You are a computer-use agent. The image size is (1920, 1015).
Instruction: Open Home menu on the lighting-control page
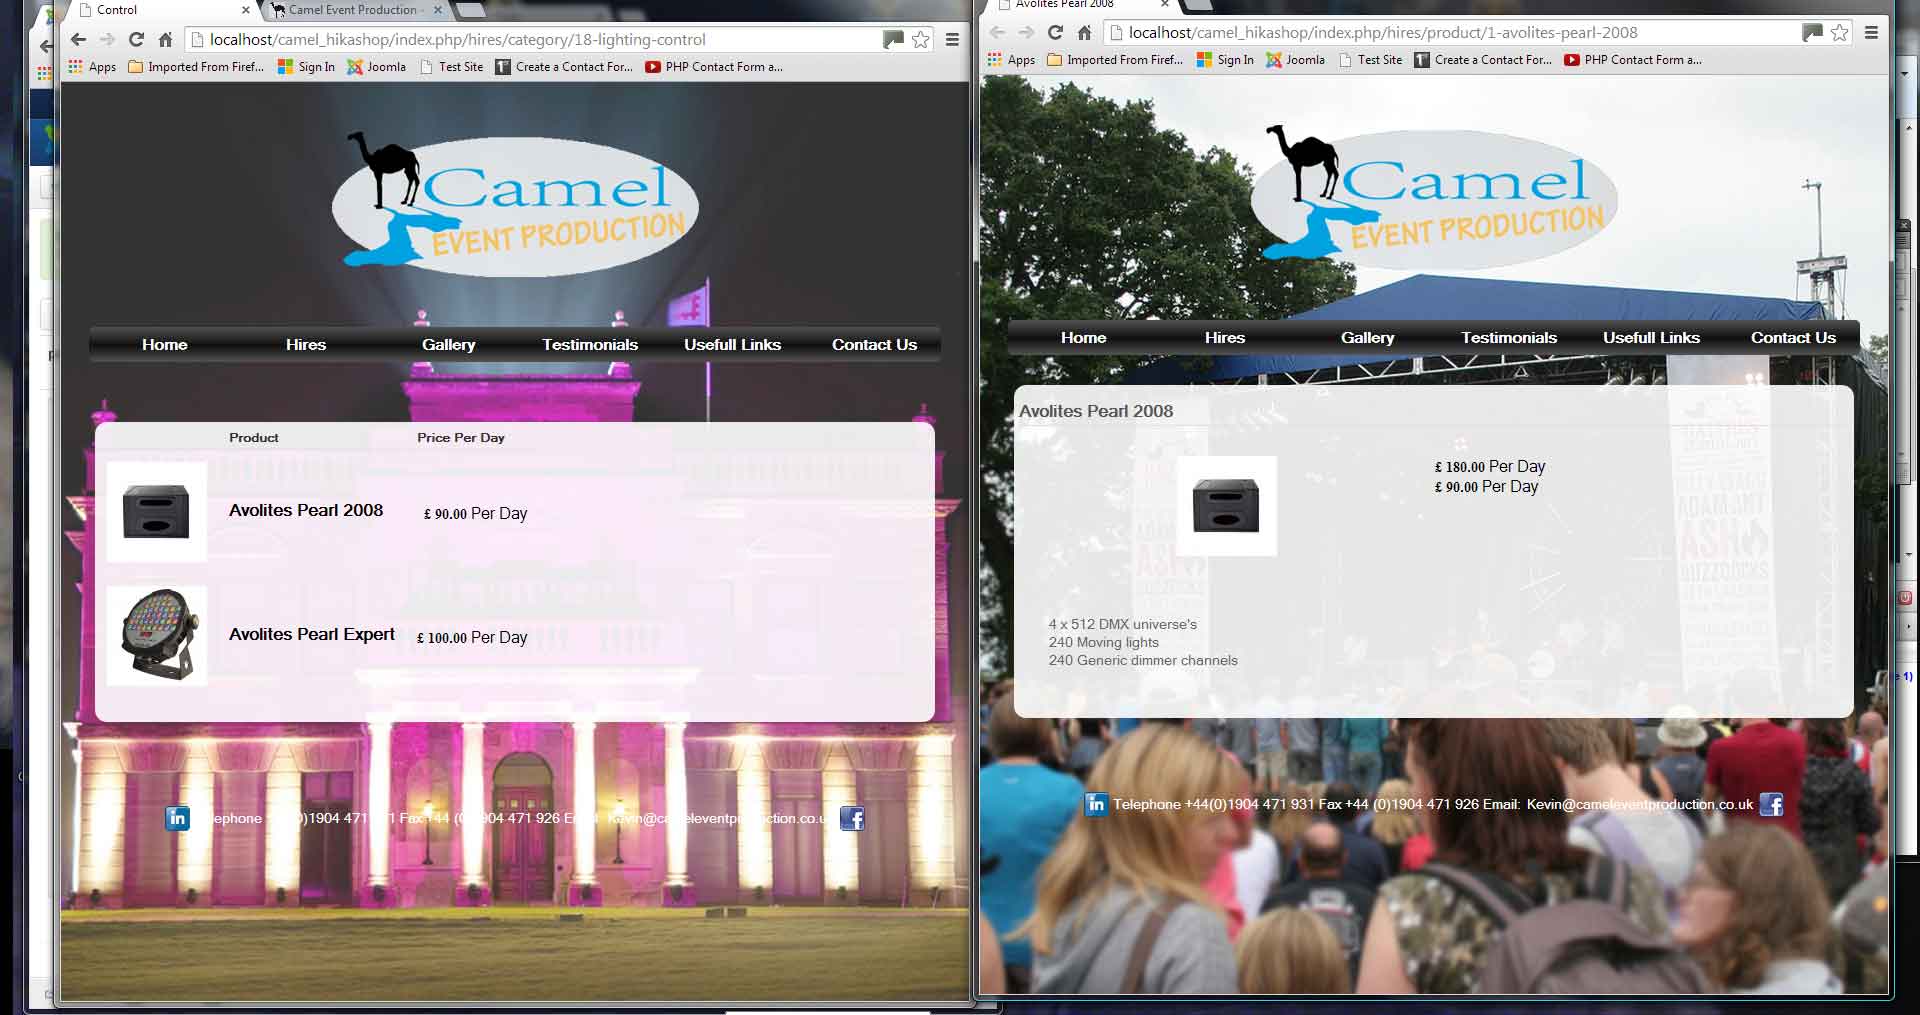(165, 345)
